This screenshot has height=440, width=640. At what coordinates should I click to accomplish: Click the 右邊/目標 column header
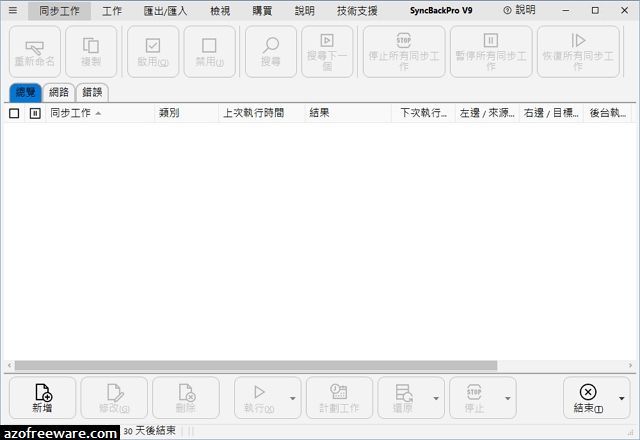551,113
